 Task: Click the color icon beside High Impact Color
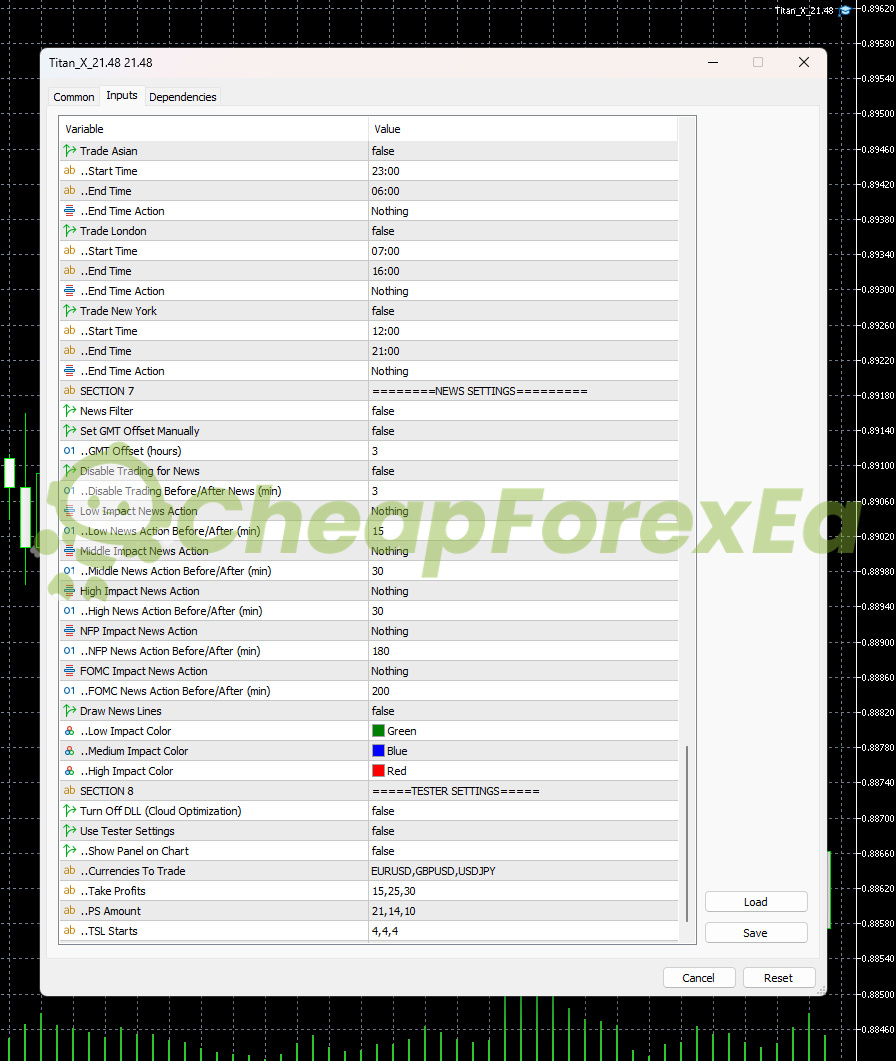(x=70, y=771)
